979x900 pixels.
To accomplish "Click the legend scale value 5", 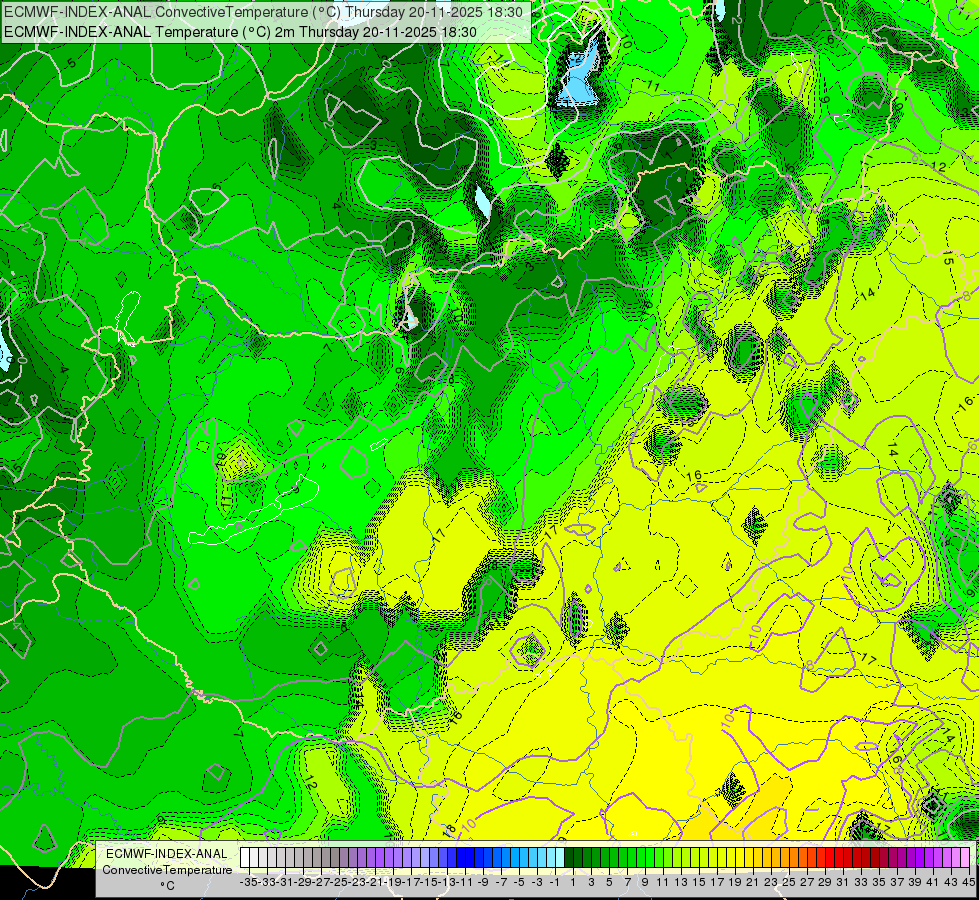I will click(609, 883).
